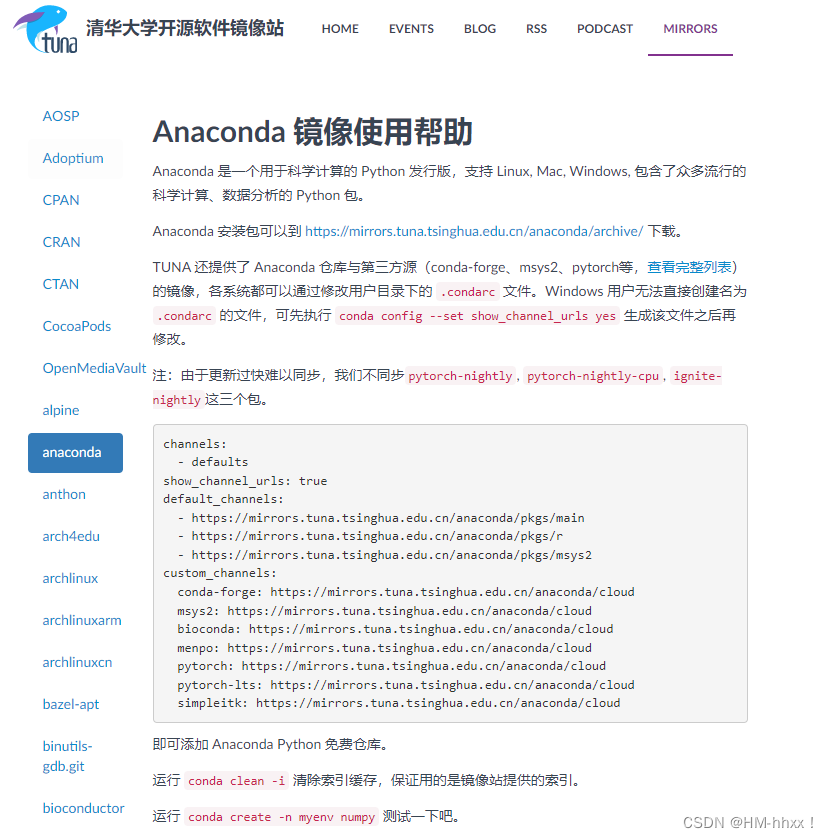Open OpenMediaVault help in sidebar
This screenshot has height=838, width=828.
pos(94,368)
